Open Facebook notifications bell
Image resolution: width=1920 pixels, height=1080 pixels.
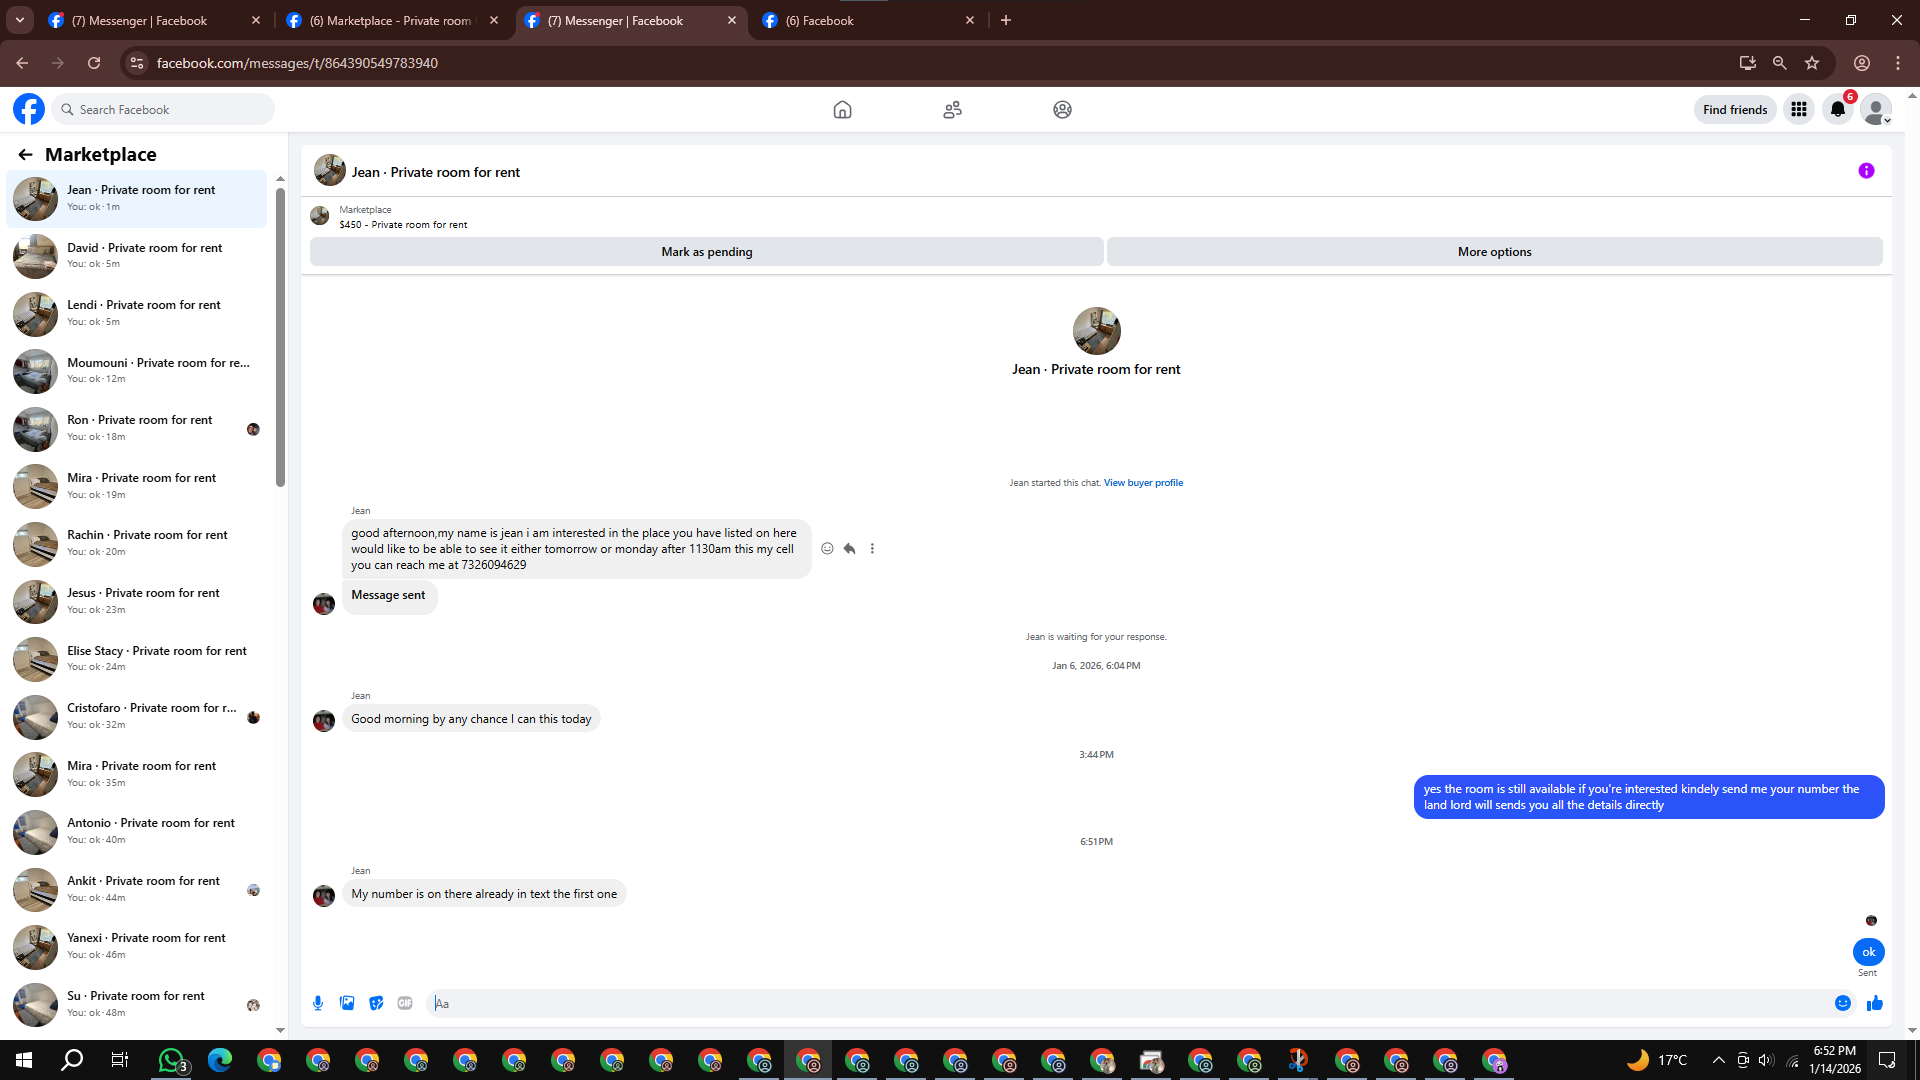(x=1838, y=110)
